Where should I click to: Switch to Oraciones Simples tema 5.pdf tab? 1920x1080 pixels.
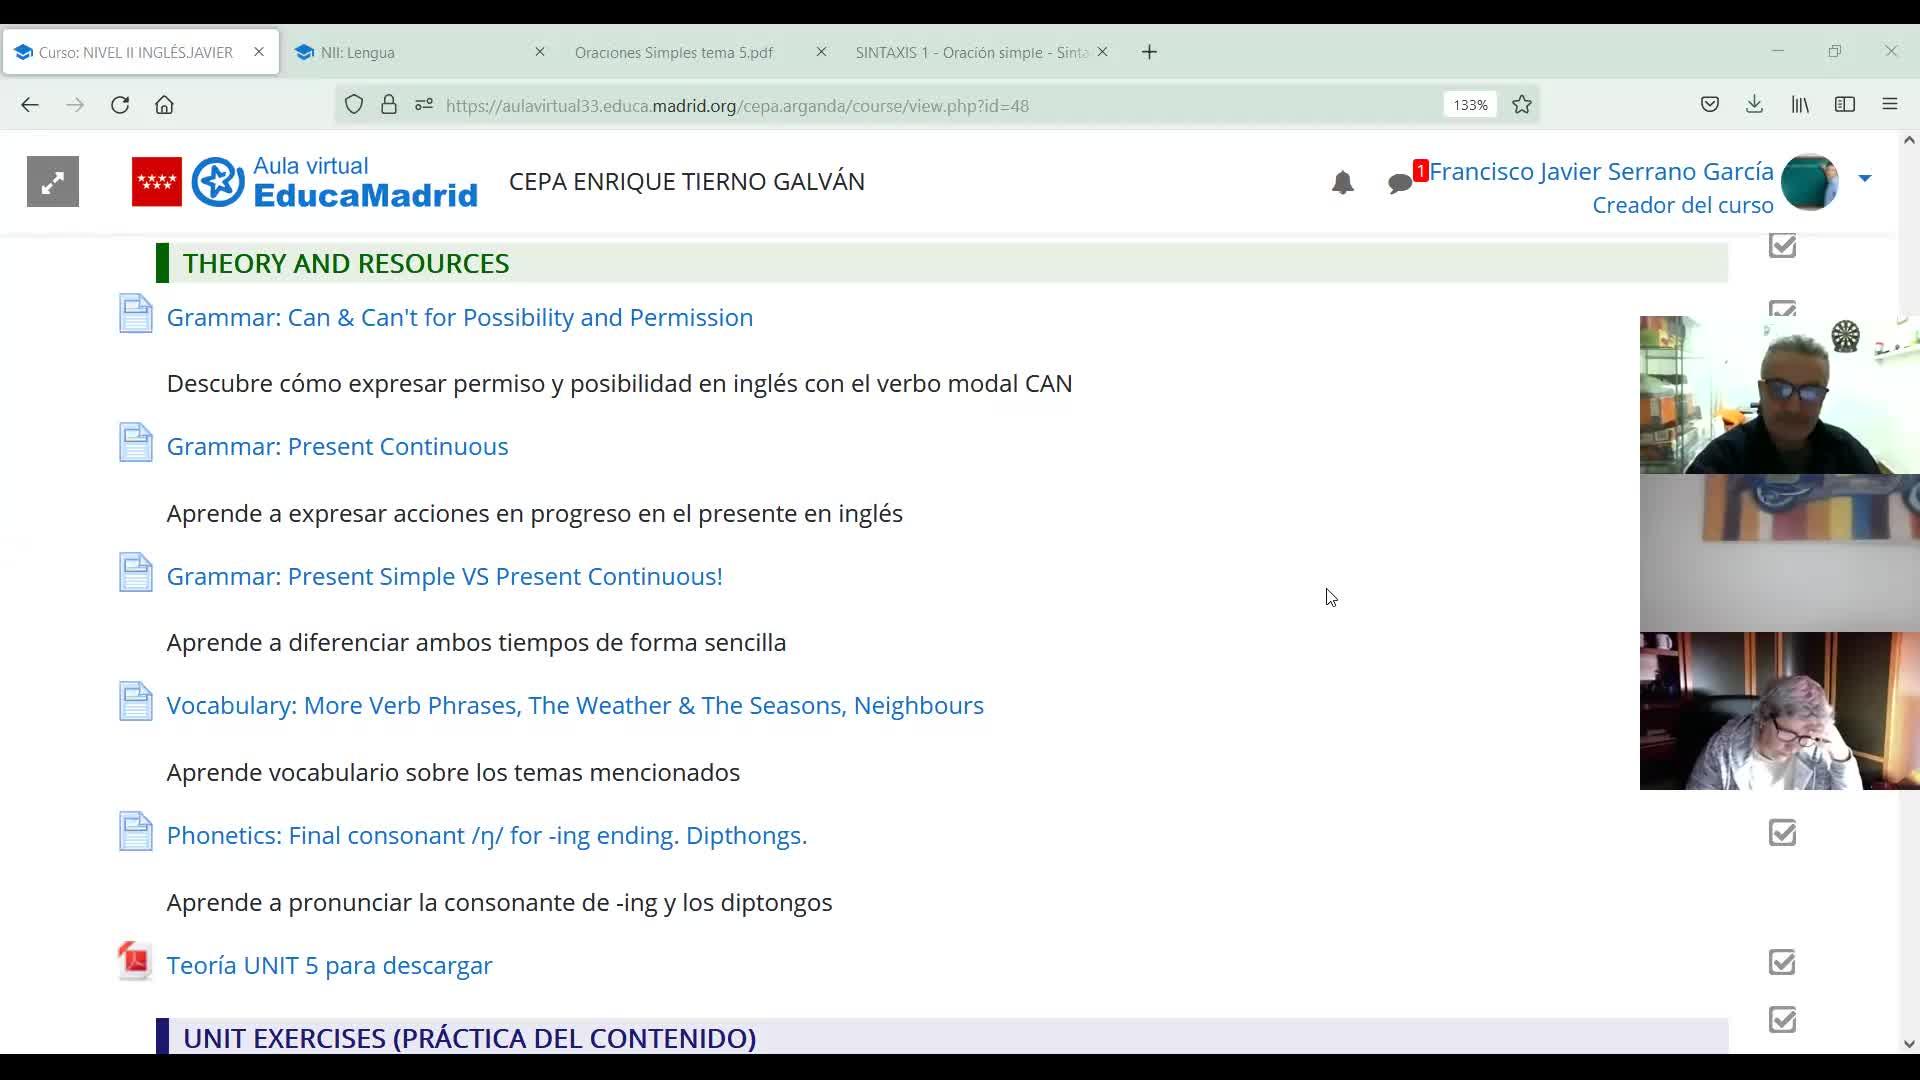click(x=674, y=52)
